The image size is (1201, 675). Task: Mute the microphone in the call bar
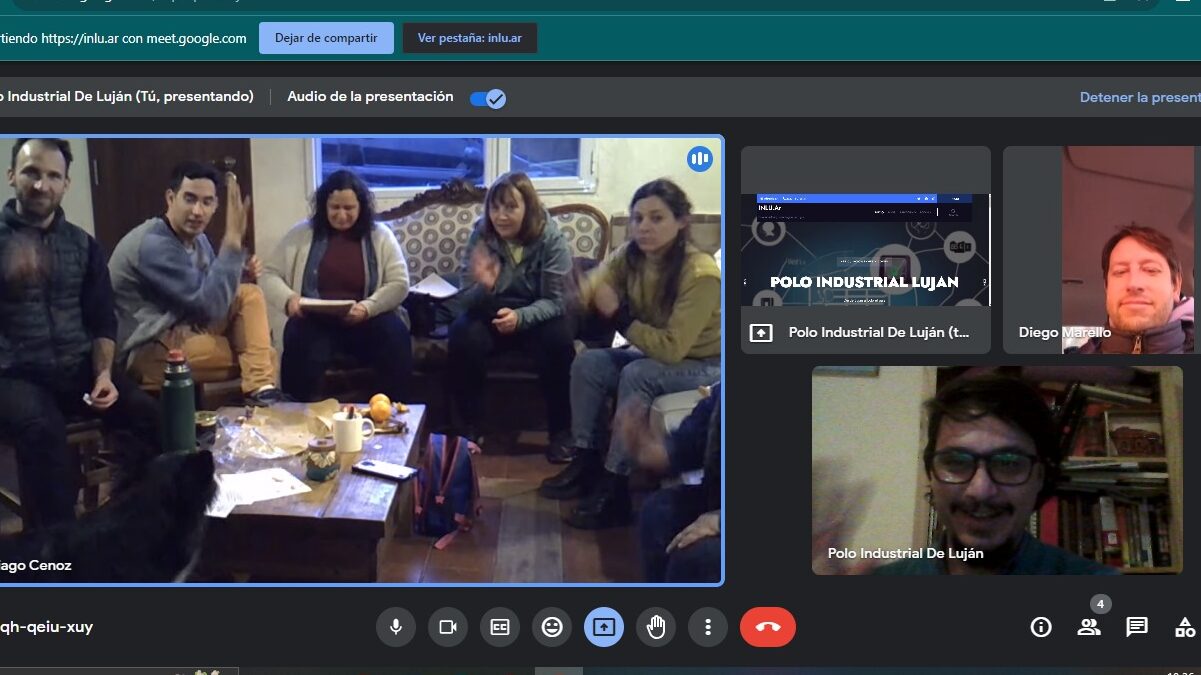(396, 627)
